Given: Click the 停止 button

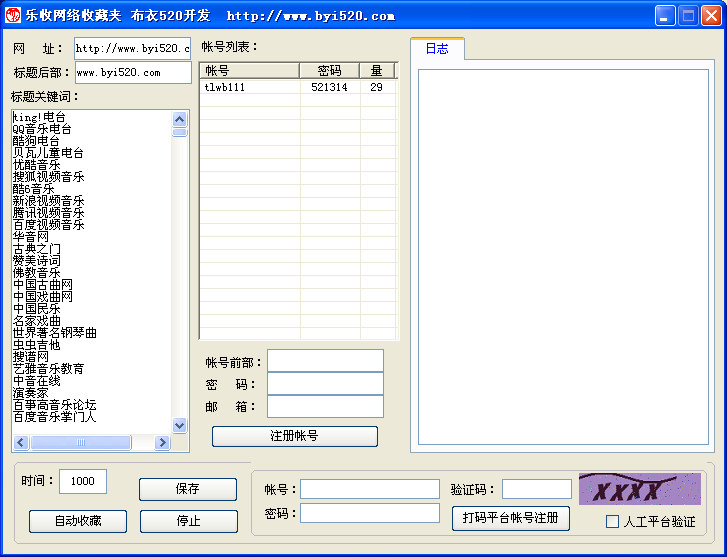Looking at the screenshot, I should tap(189, 521).
